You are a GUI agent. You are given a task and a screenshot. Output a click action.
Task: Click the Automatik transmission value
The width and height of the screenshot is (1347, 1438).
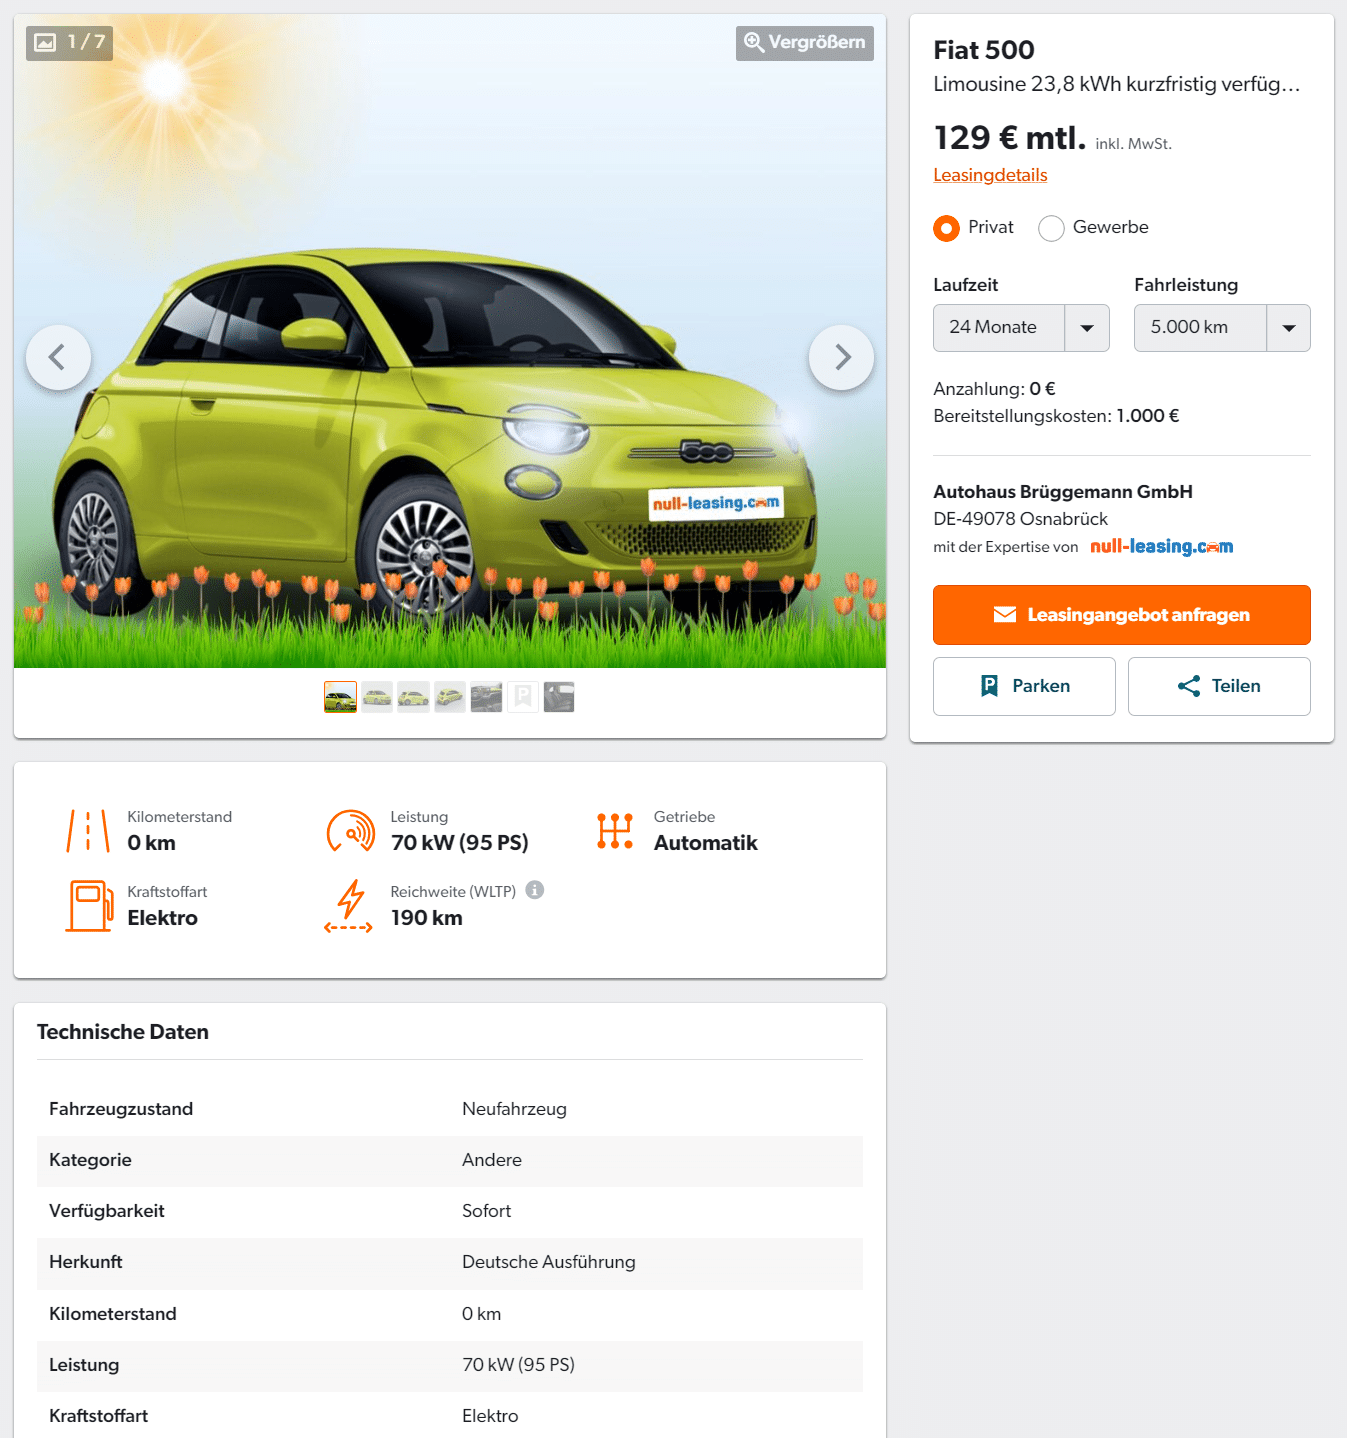(706, 843)
